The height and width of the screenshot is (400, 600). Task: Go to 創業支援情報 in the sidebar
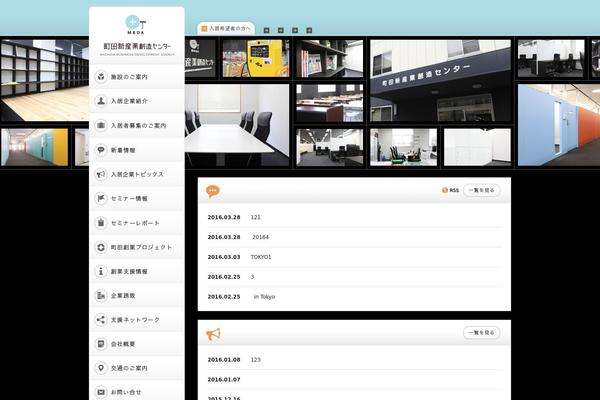[137, 271]
